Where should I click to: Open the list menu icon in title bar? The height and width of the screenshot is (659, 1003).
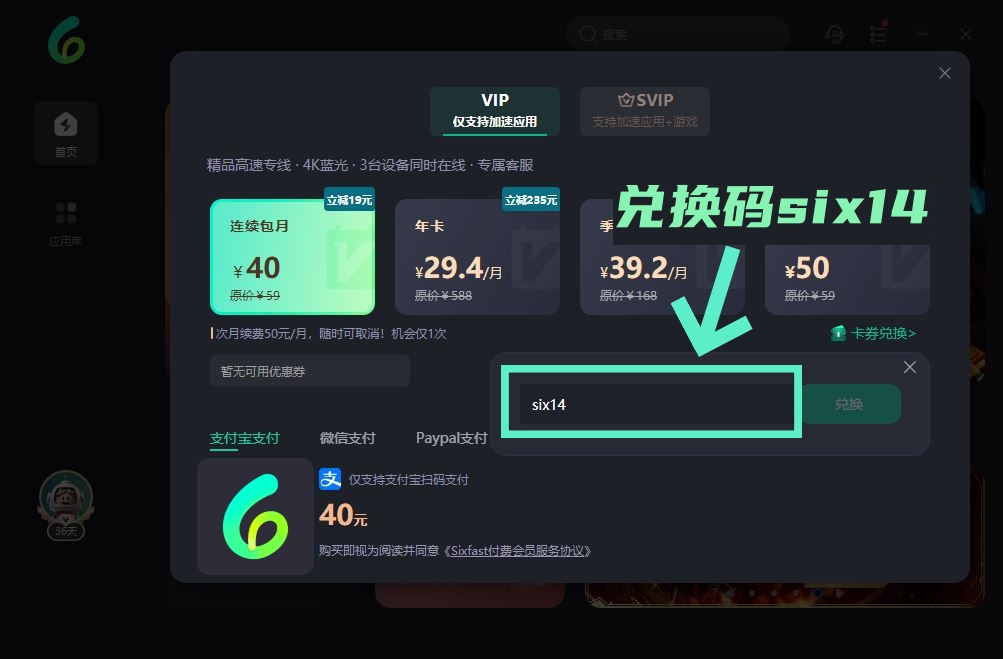878,33
